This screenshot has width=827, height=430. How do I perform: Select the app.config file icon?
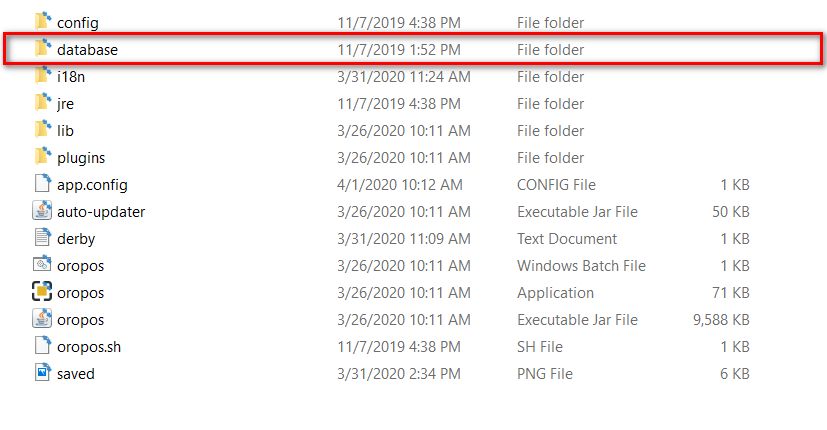43,184
